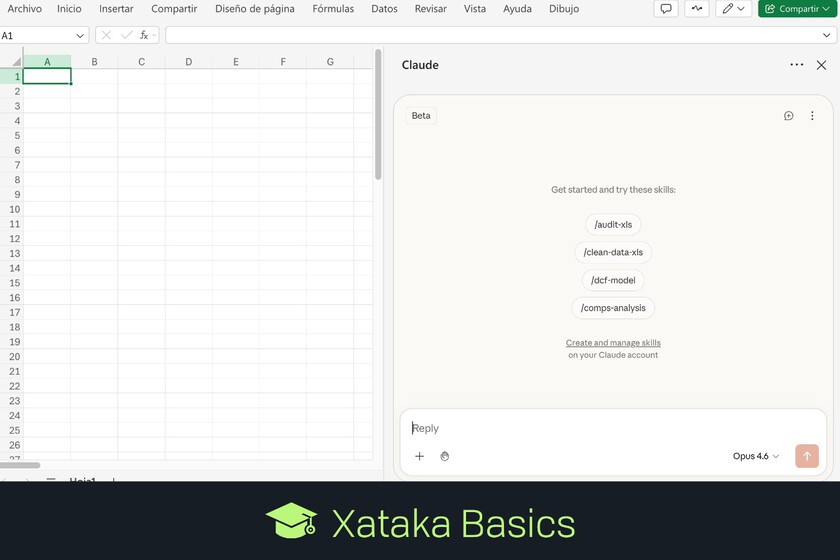Run the /audit-xls skill
The height and width of the screenshot is (560, 840).
613,224
